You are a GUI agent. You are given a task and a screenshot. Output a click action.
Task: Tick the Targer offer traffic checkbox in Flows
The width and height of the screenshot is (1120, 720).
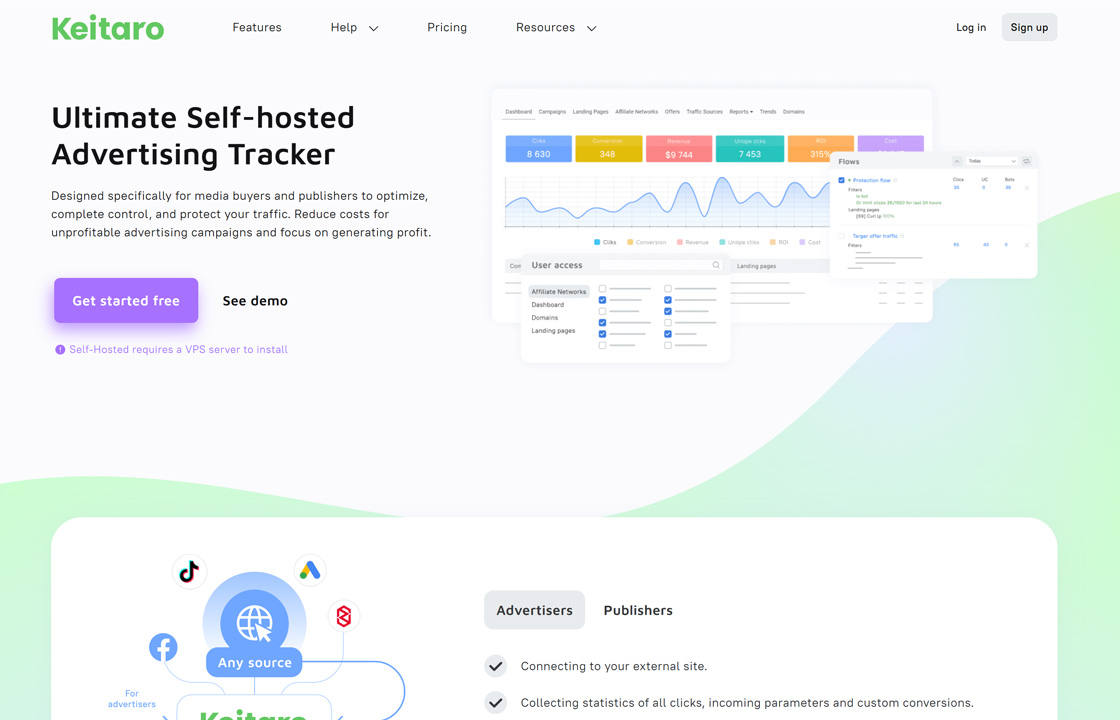(841, 236)
